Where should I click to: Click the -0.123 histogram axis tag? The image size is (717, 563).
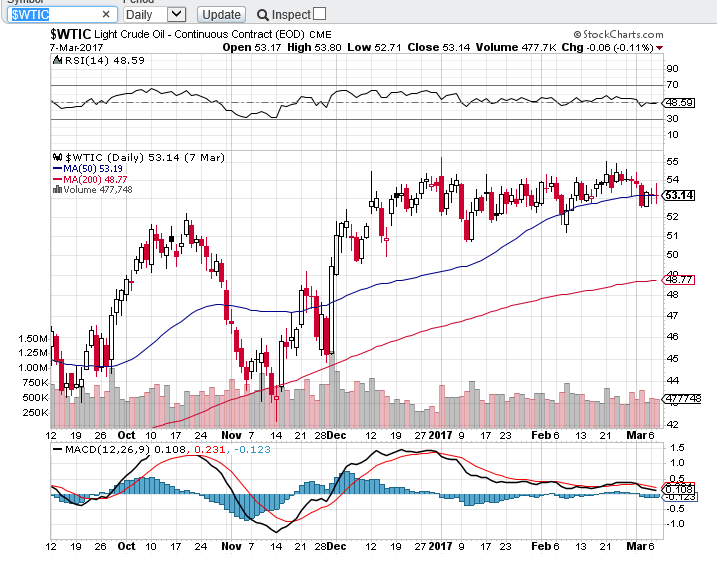pos(680,497)
